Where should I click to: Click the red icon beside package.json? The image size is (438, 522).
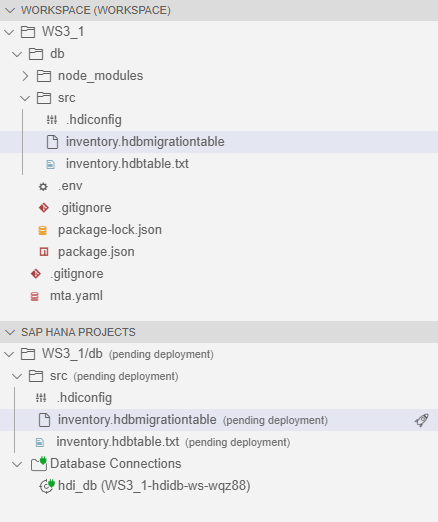[44, 252]
